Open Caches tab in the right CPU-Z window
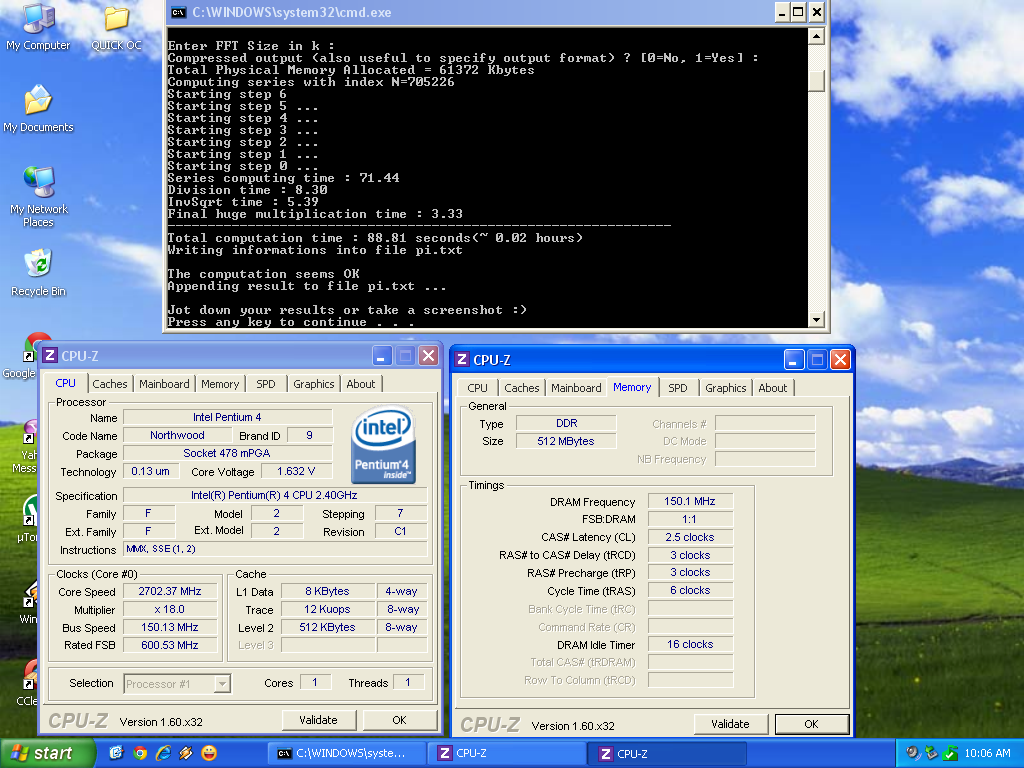Viewport: 1024px width, 768px height. pyautogui.click(x=522, y=388)
